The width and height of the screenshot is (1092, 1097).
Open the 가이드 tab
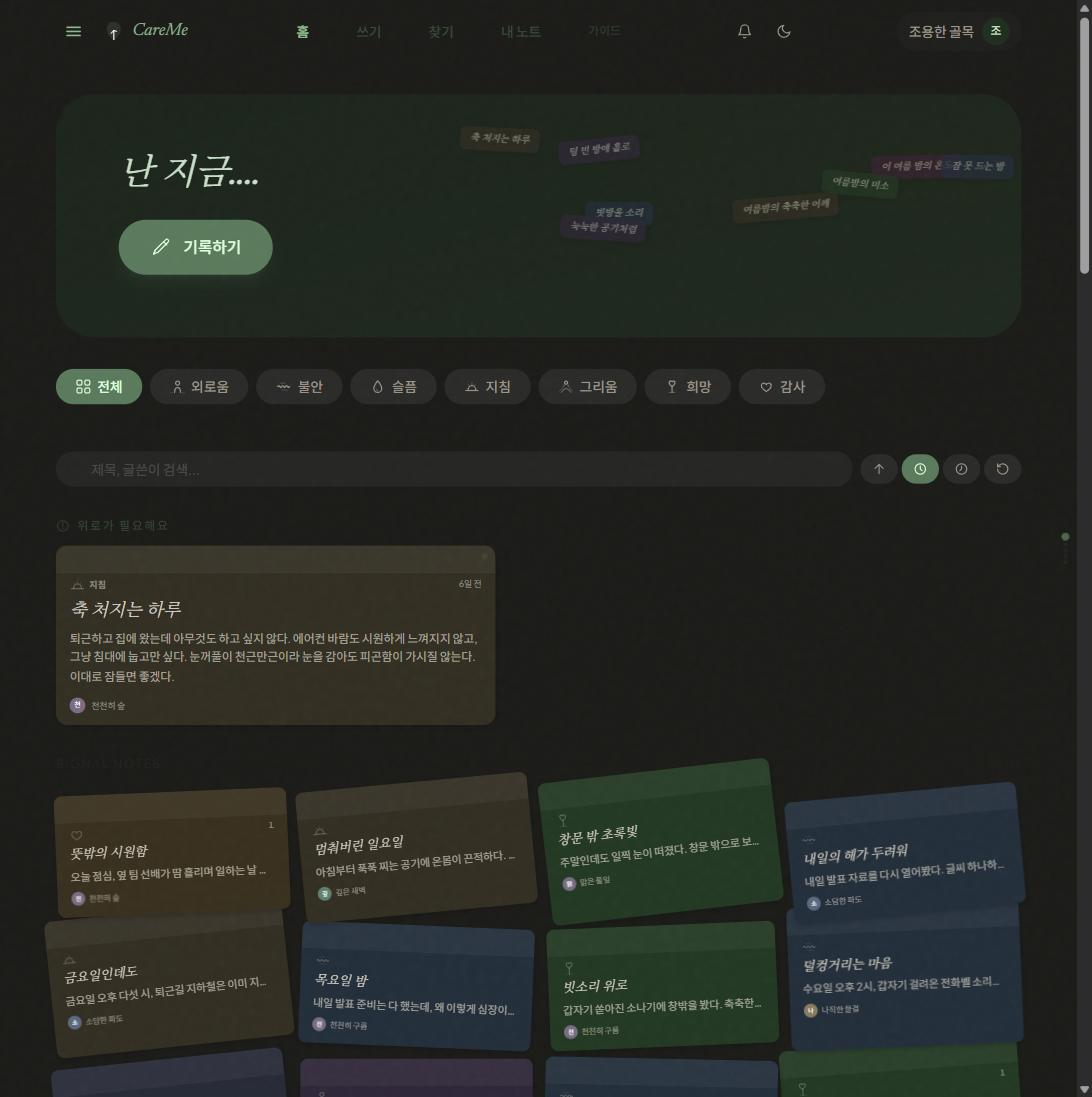[x=604, y=31]
